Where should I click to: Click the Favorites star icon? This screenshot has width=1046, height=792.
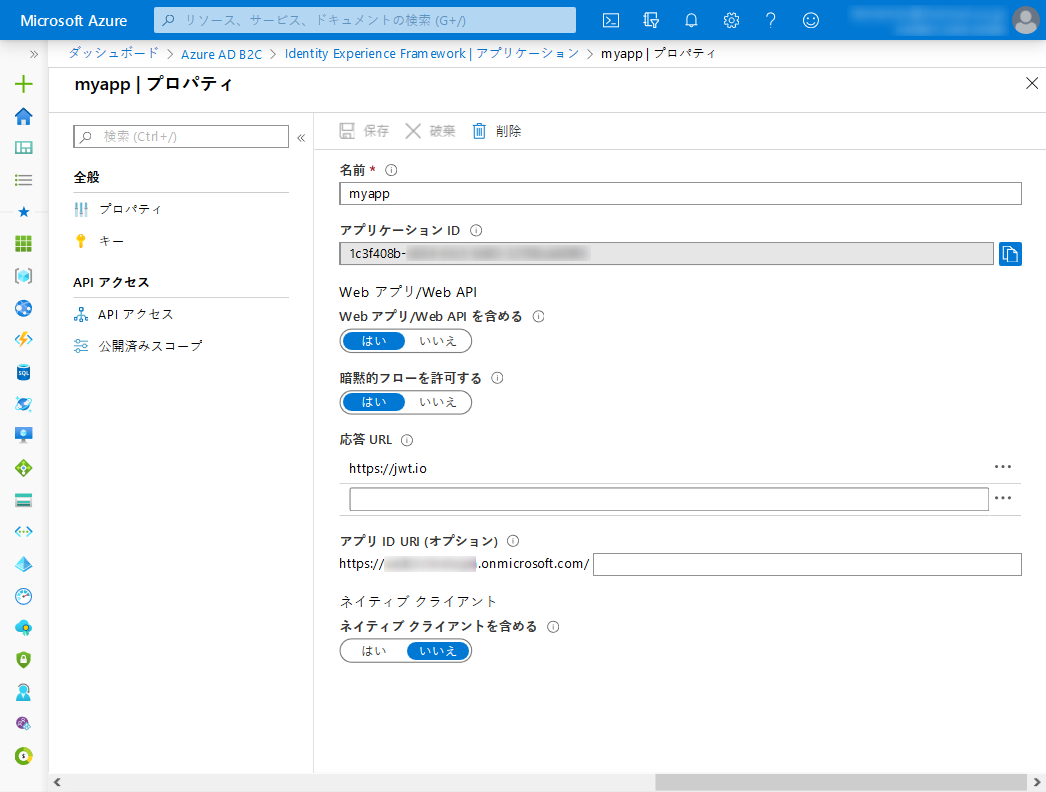click(23, 212)
